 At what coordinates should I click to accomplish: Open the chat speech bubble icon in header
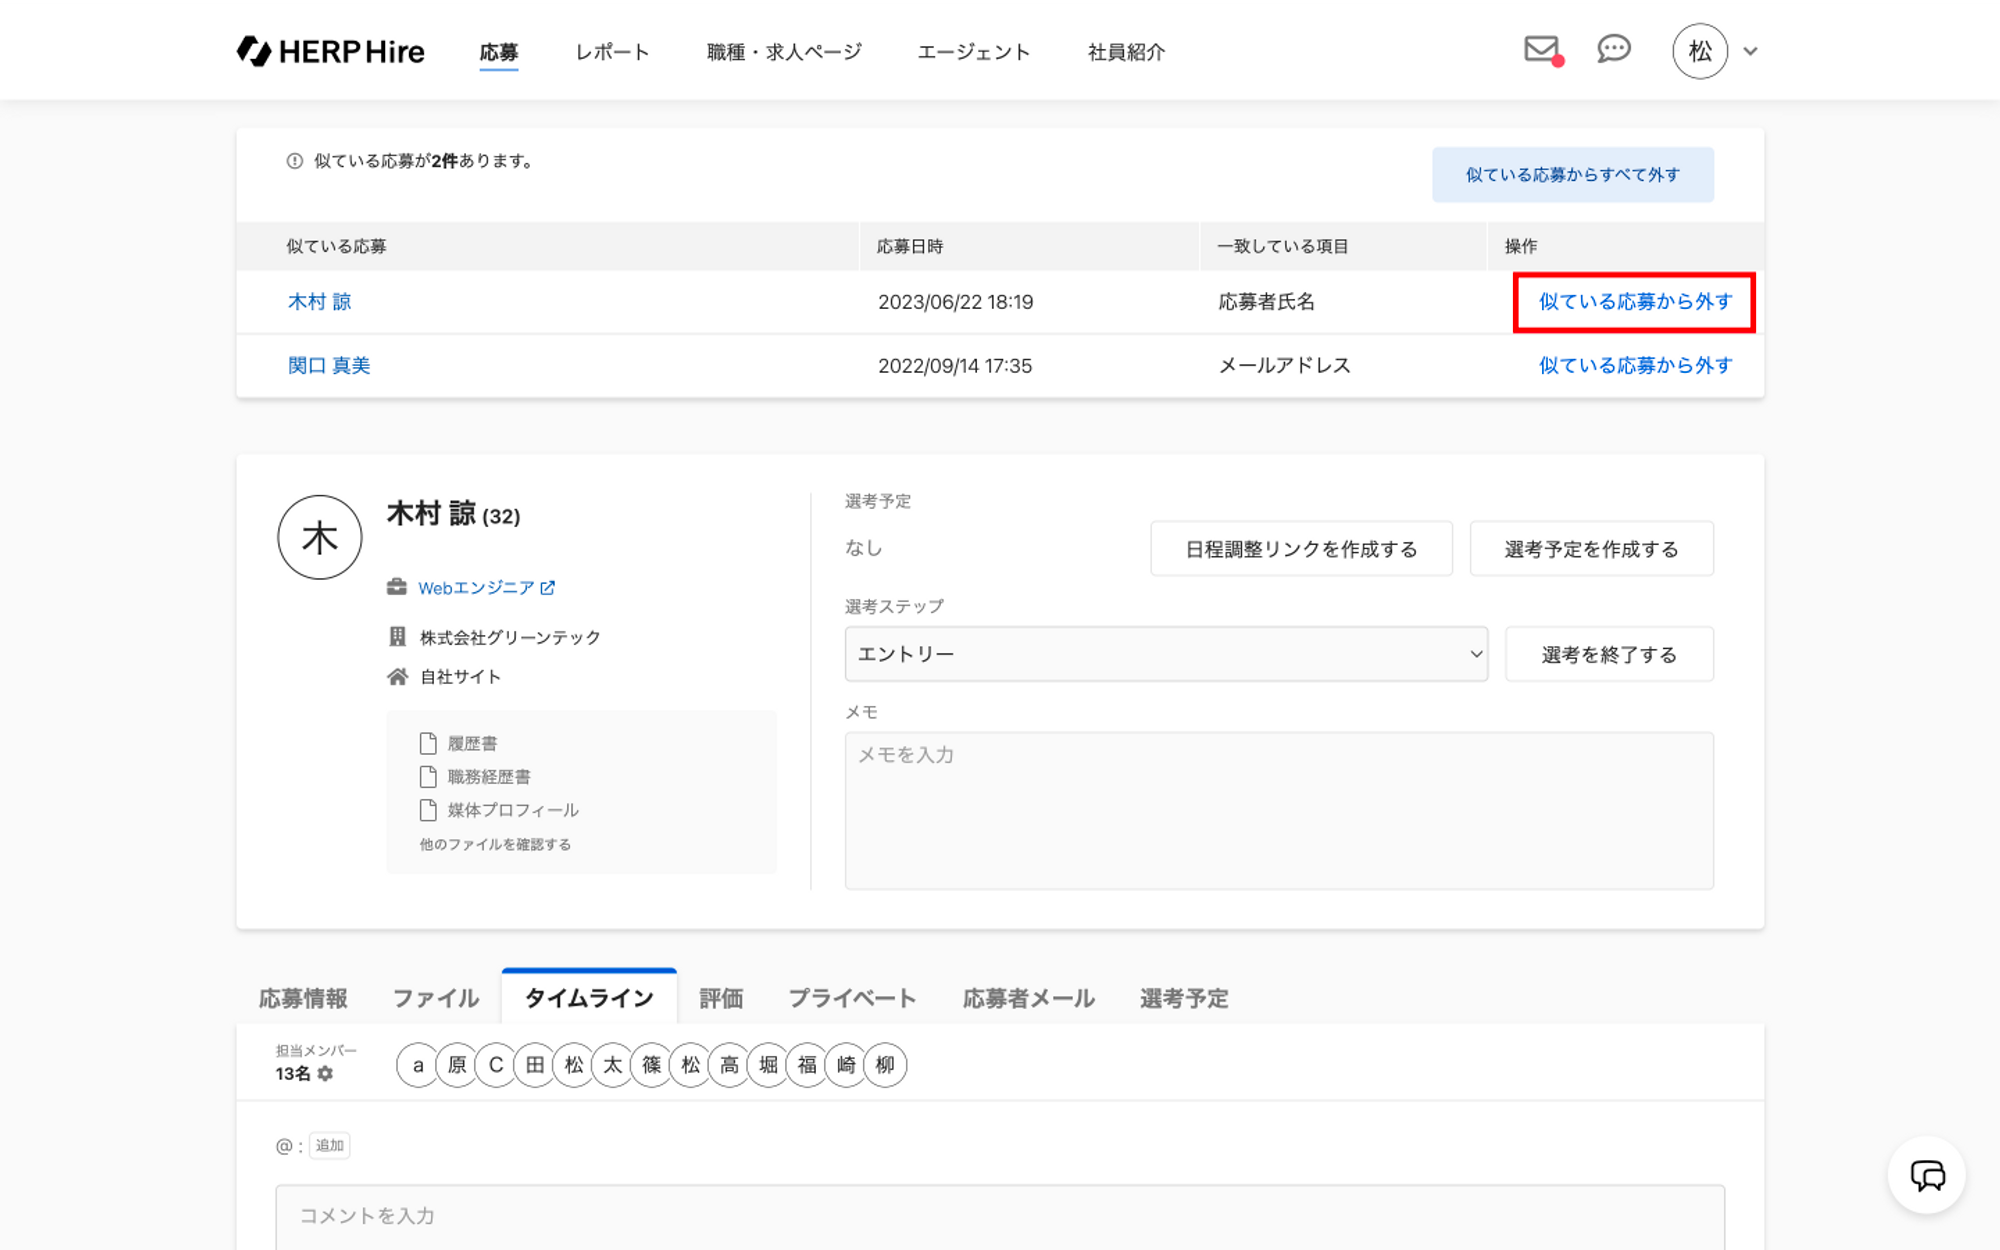tap(1613, 49)
